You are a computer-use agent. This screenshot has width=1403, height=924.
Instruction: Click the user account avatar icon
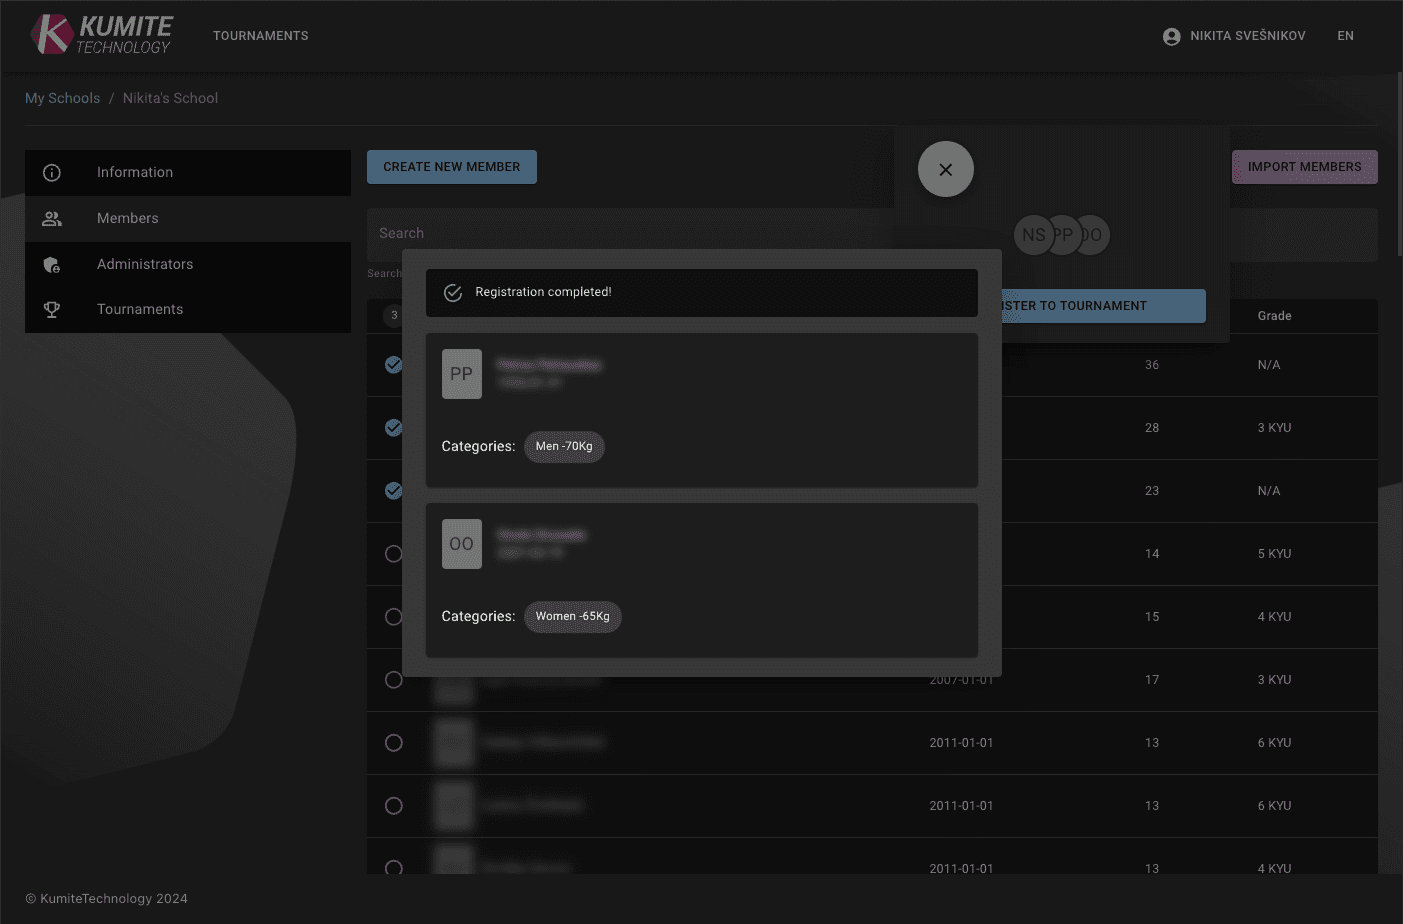tap(1171, 36)
